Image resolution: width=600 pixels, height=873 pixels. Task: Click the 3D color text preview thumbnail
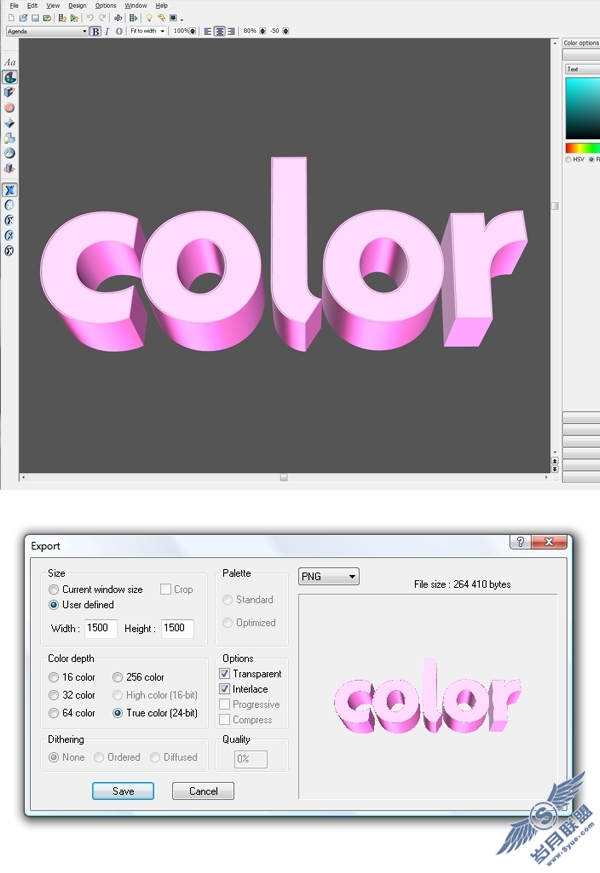pos(427,697)
